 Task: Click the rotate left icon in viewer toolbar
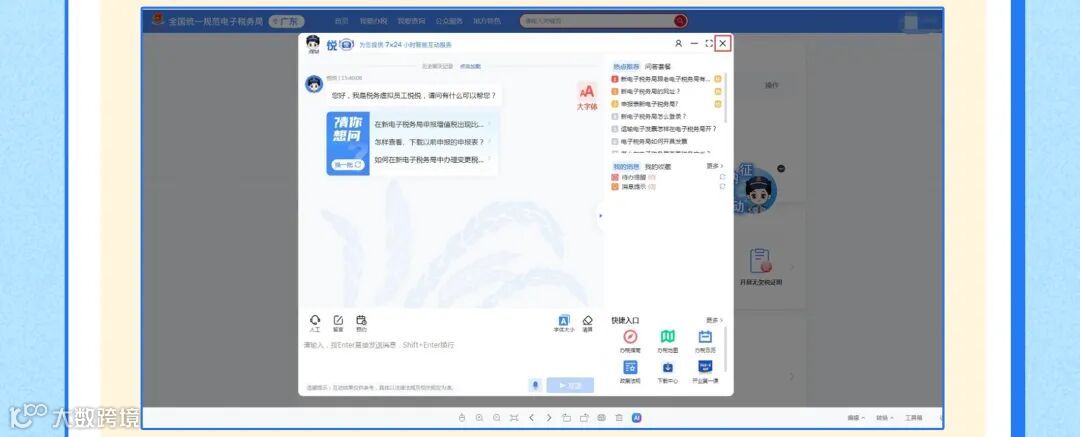tap(566, 418)
